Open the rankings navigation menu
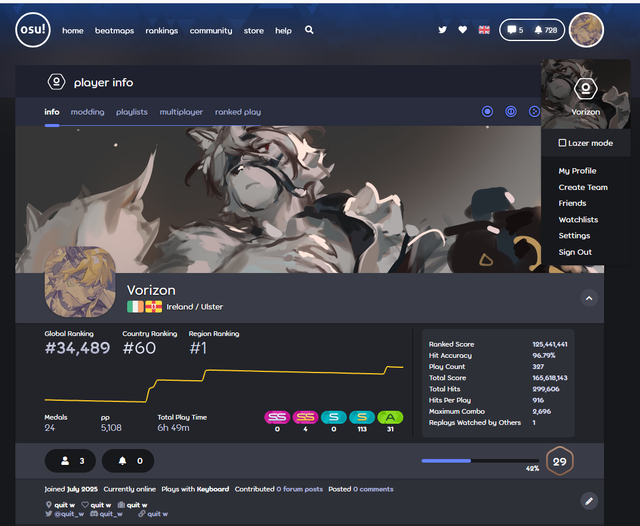Screen dimensions: 640x526 (162, 31)
